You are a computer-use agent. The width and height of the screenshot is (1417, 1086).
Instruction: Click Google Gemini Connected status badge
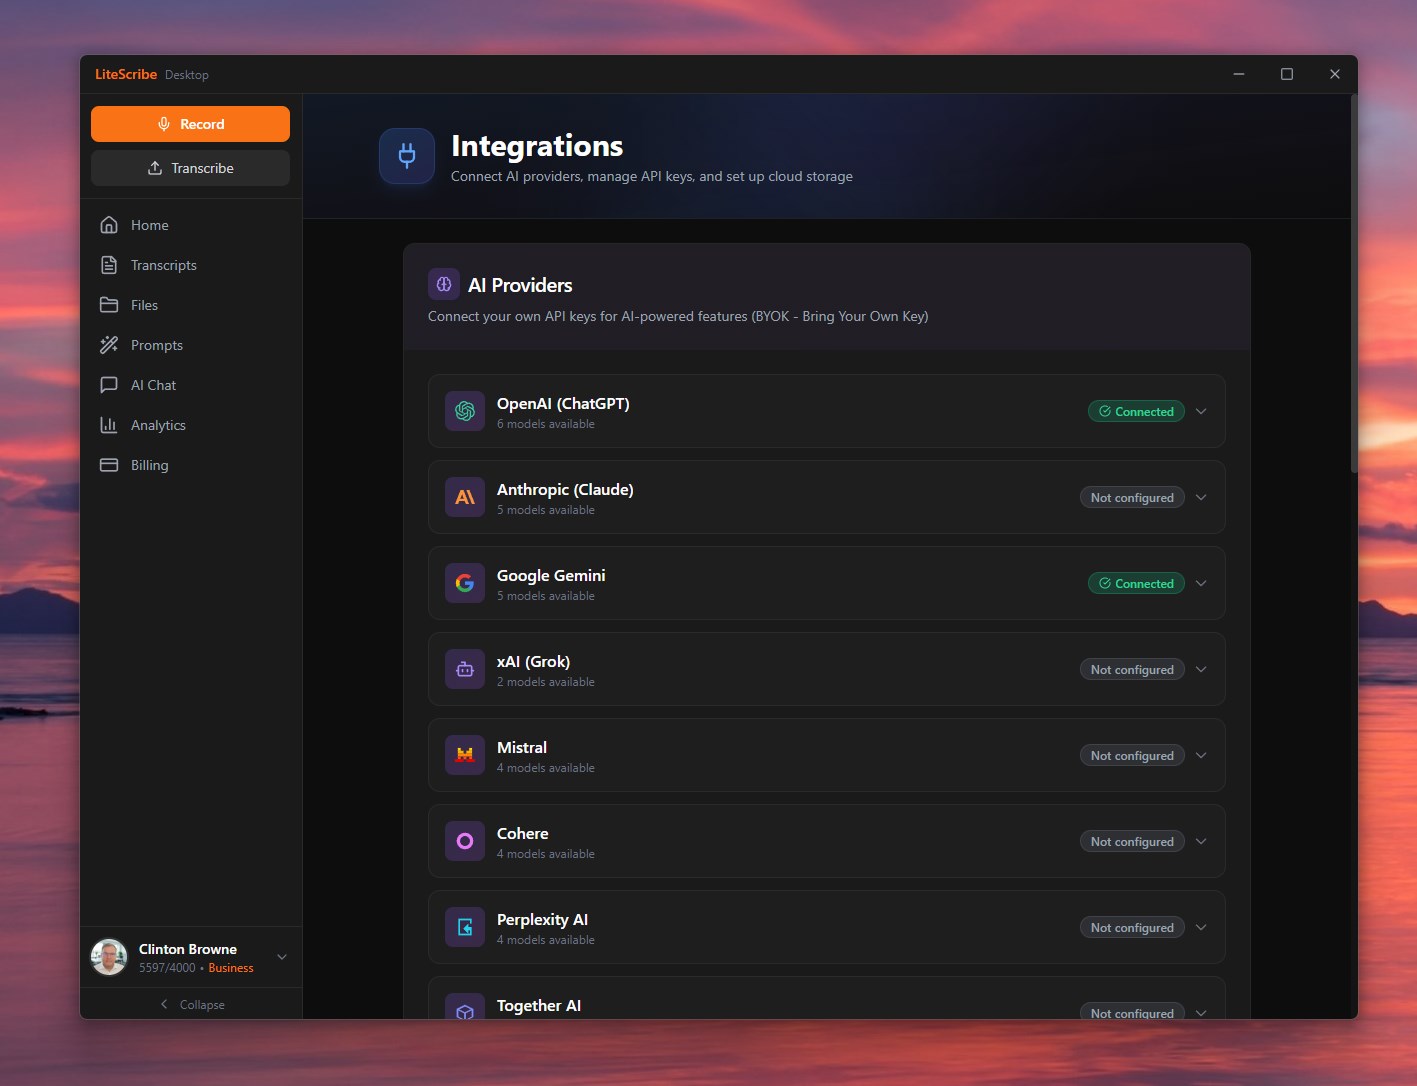pyautogui.click(x=1136, y=583)
